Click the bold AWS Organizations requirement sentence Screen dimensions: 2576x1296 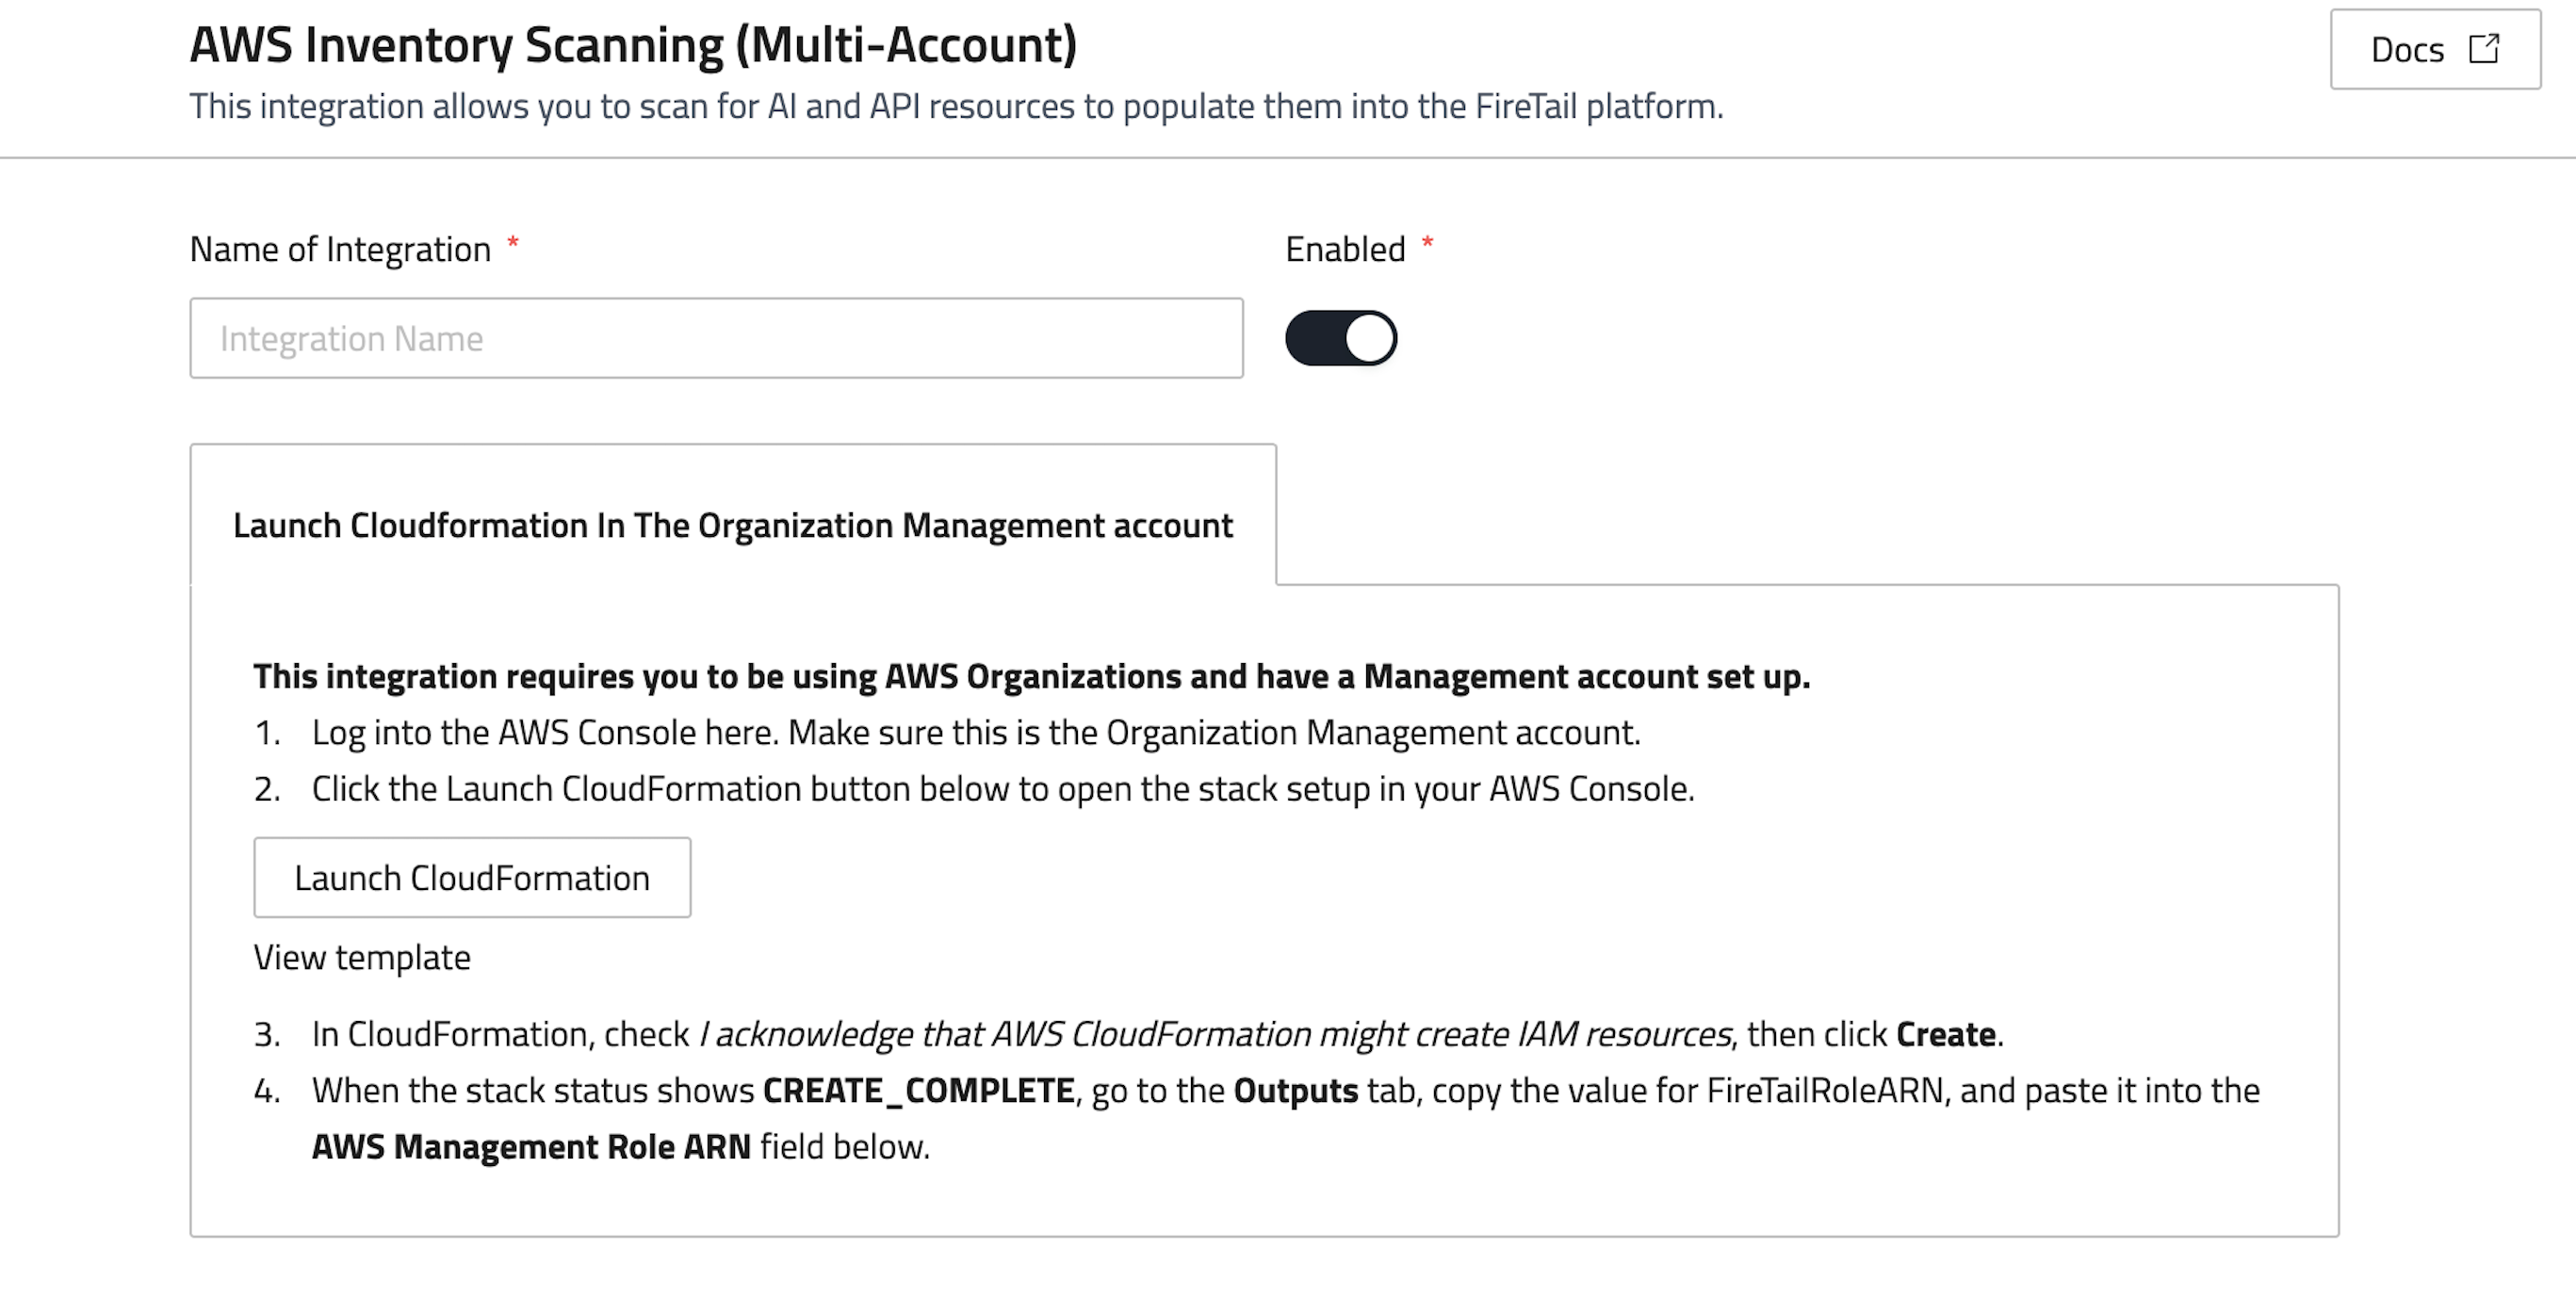(x=1030, y=676)
